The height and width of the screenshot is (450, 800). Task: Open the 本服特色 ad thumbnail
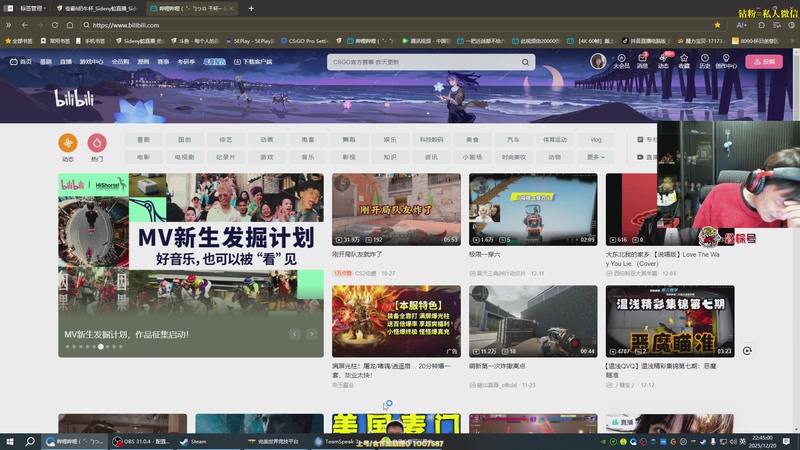(x=396, y=321)
